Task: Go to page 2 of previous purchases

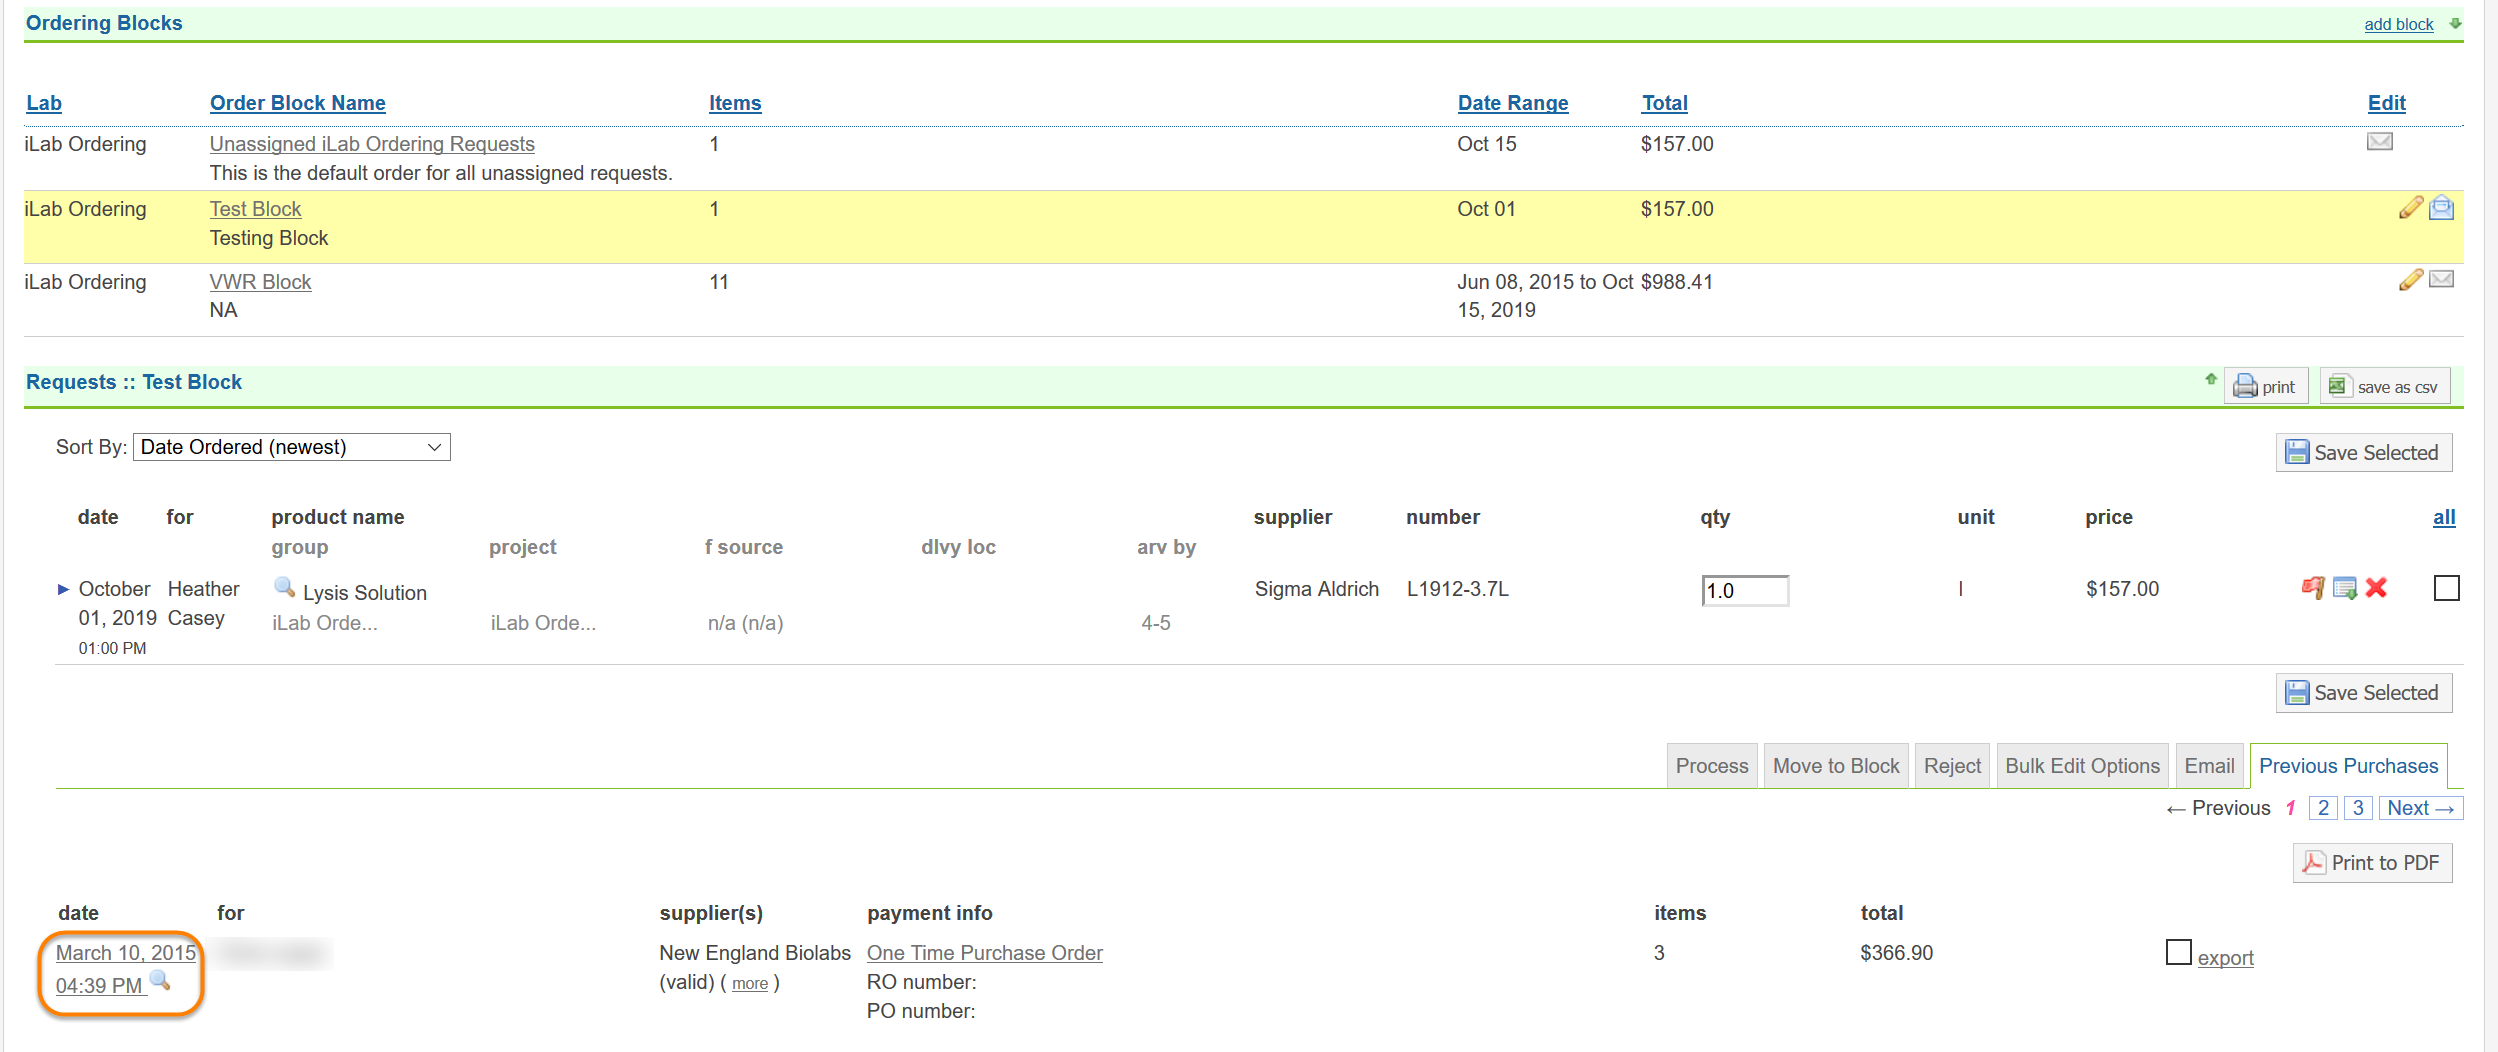Action: point(2323,808)
